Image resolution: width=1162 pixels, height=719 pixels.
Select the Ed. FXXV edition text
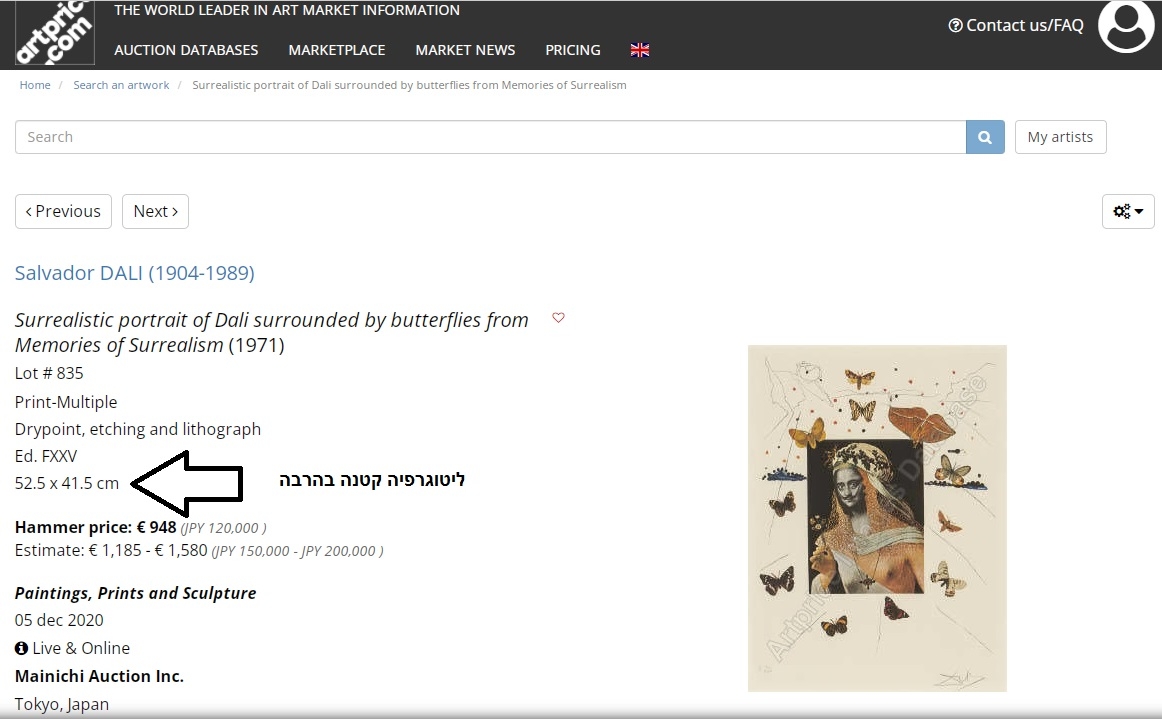click(46, 456)
